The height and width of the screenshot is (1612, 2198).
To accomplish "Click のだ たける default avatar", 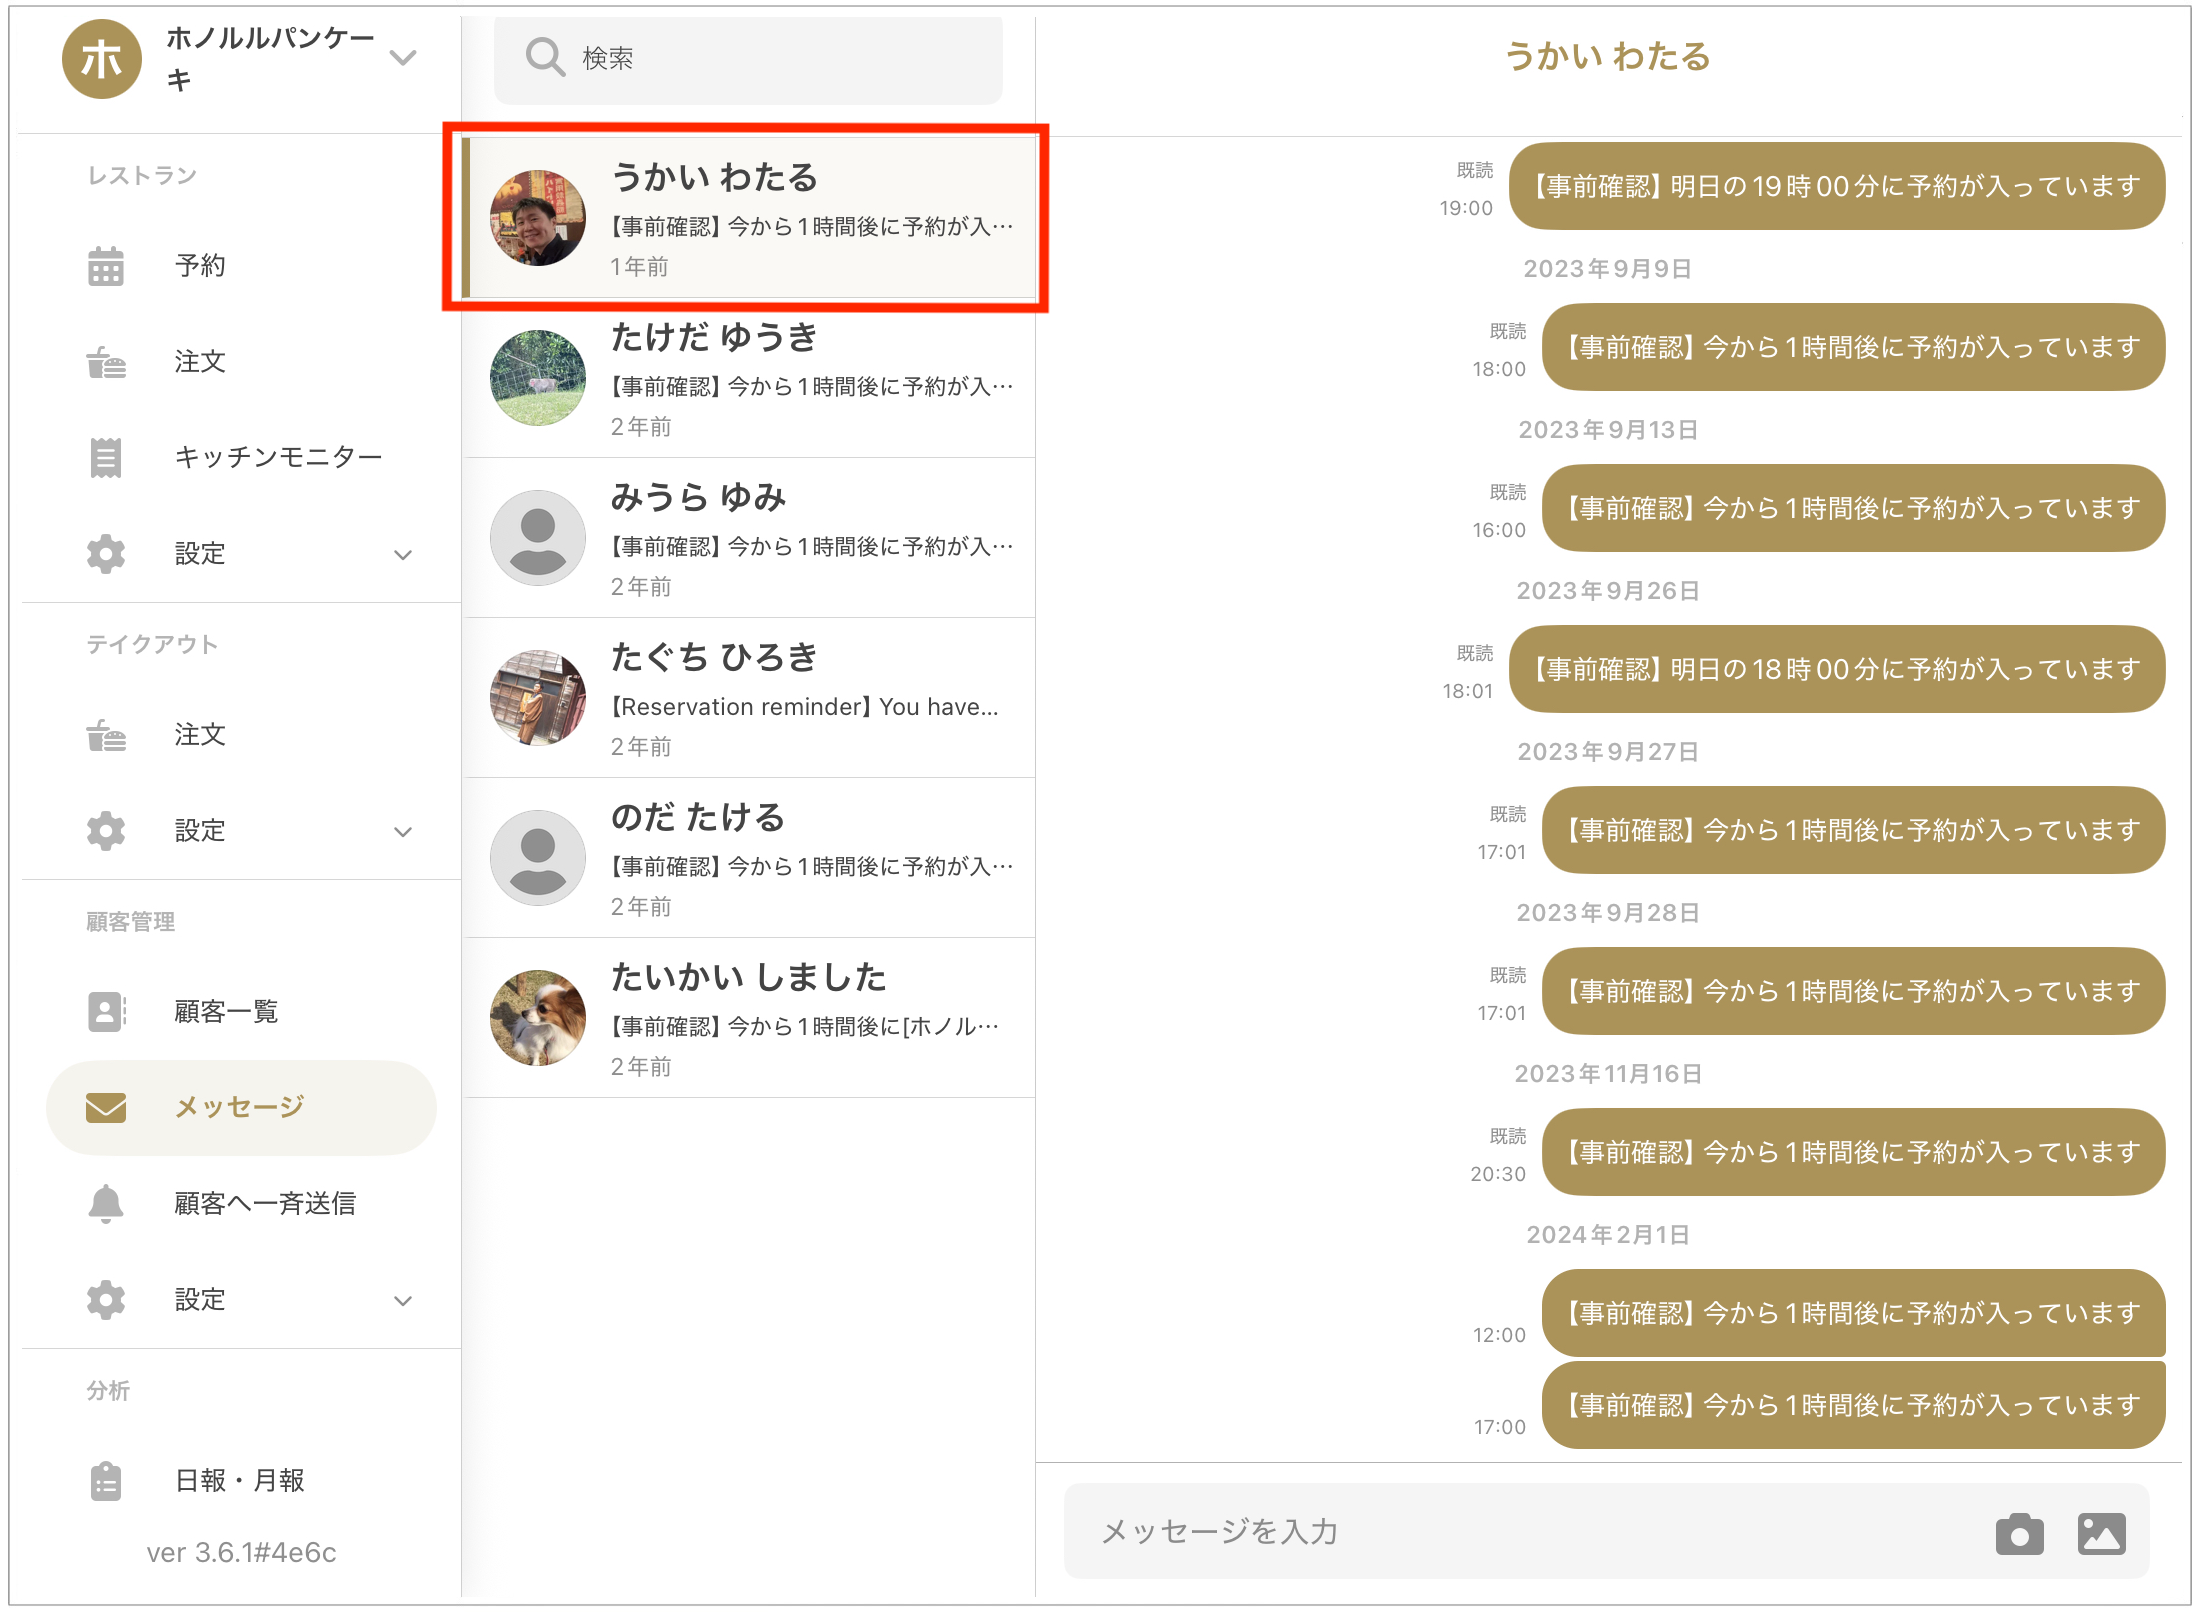I will 538,858.
